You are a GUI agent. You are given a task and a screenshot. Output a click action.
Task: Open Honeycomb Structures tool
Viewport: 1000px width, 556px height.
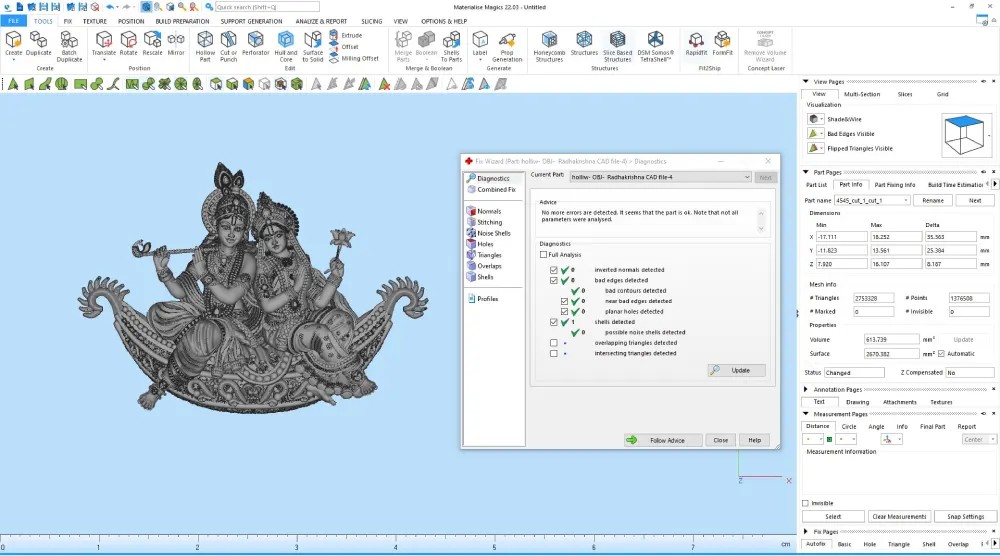(549, 47)
